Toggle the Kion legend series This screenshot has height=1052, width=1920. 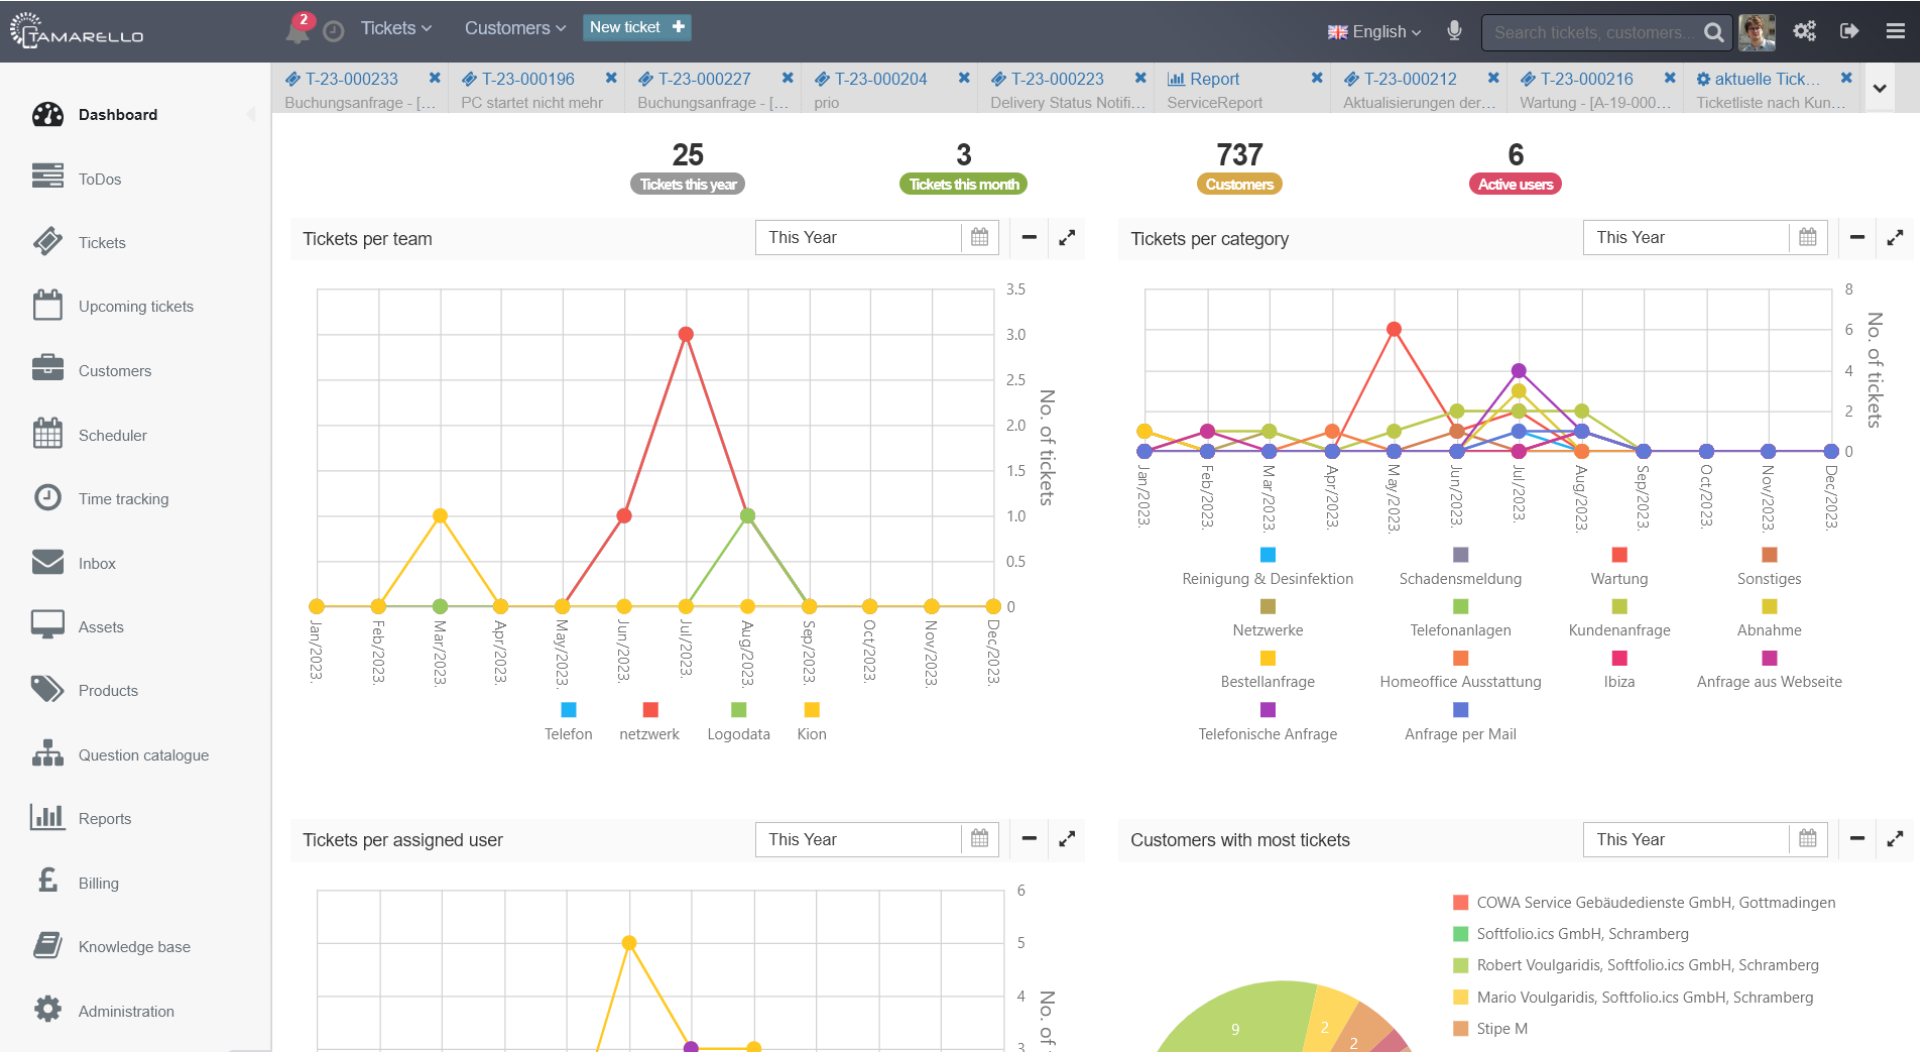(811, 722)
